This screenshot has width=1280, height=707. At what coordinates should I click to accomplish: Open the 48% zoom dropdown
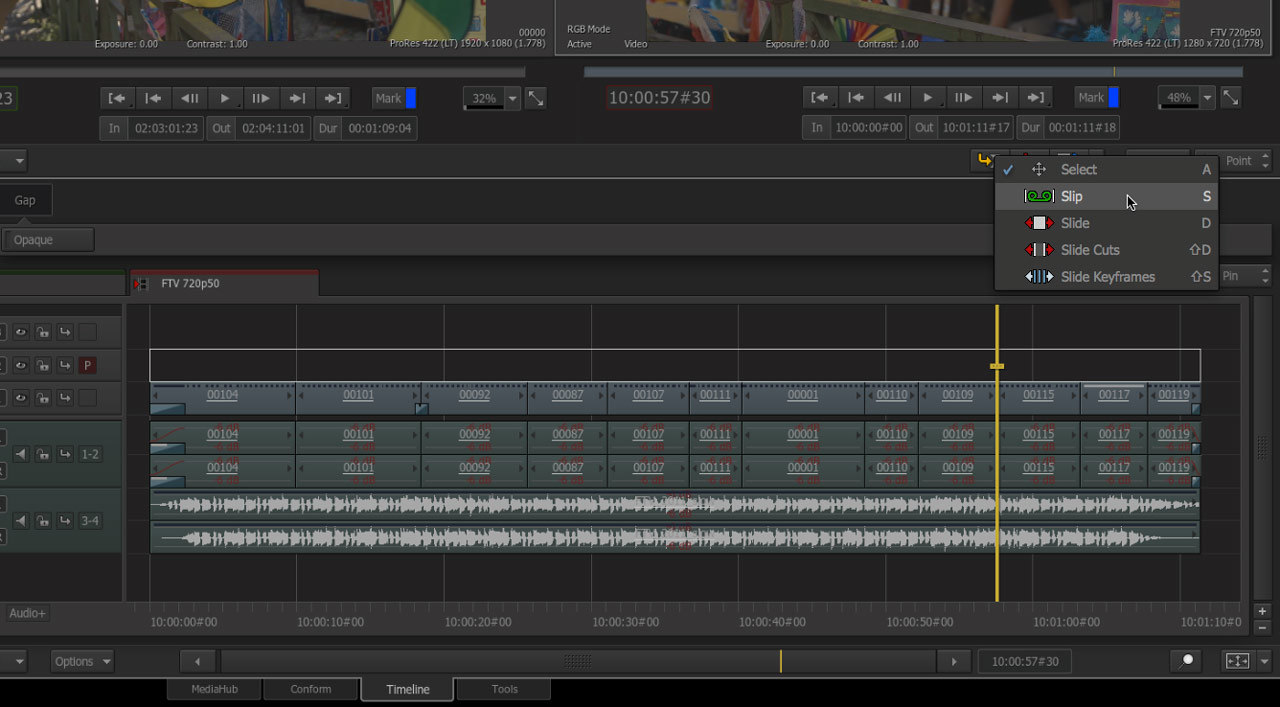pyautogui.click(x=1207, y=98)
